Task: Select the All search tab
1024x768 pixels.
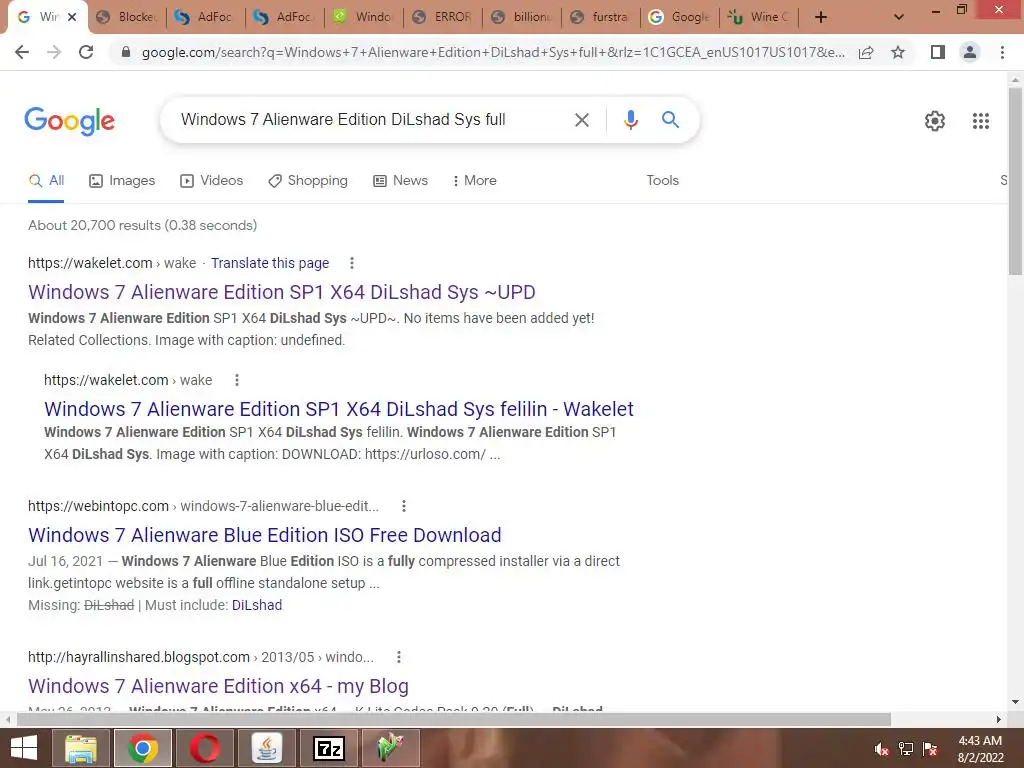Action: point(46,181)
